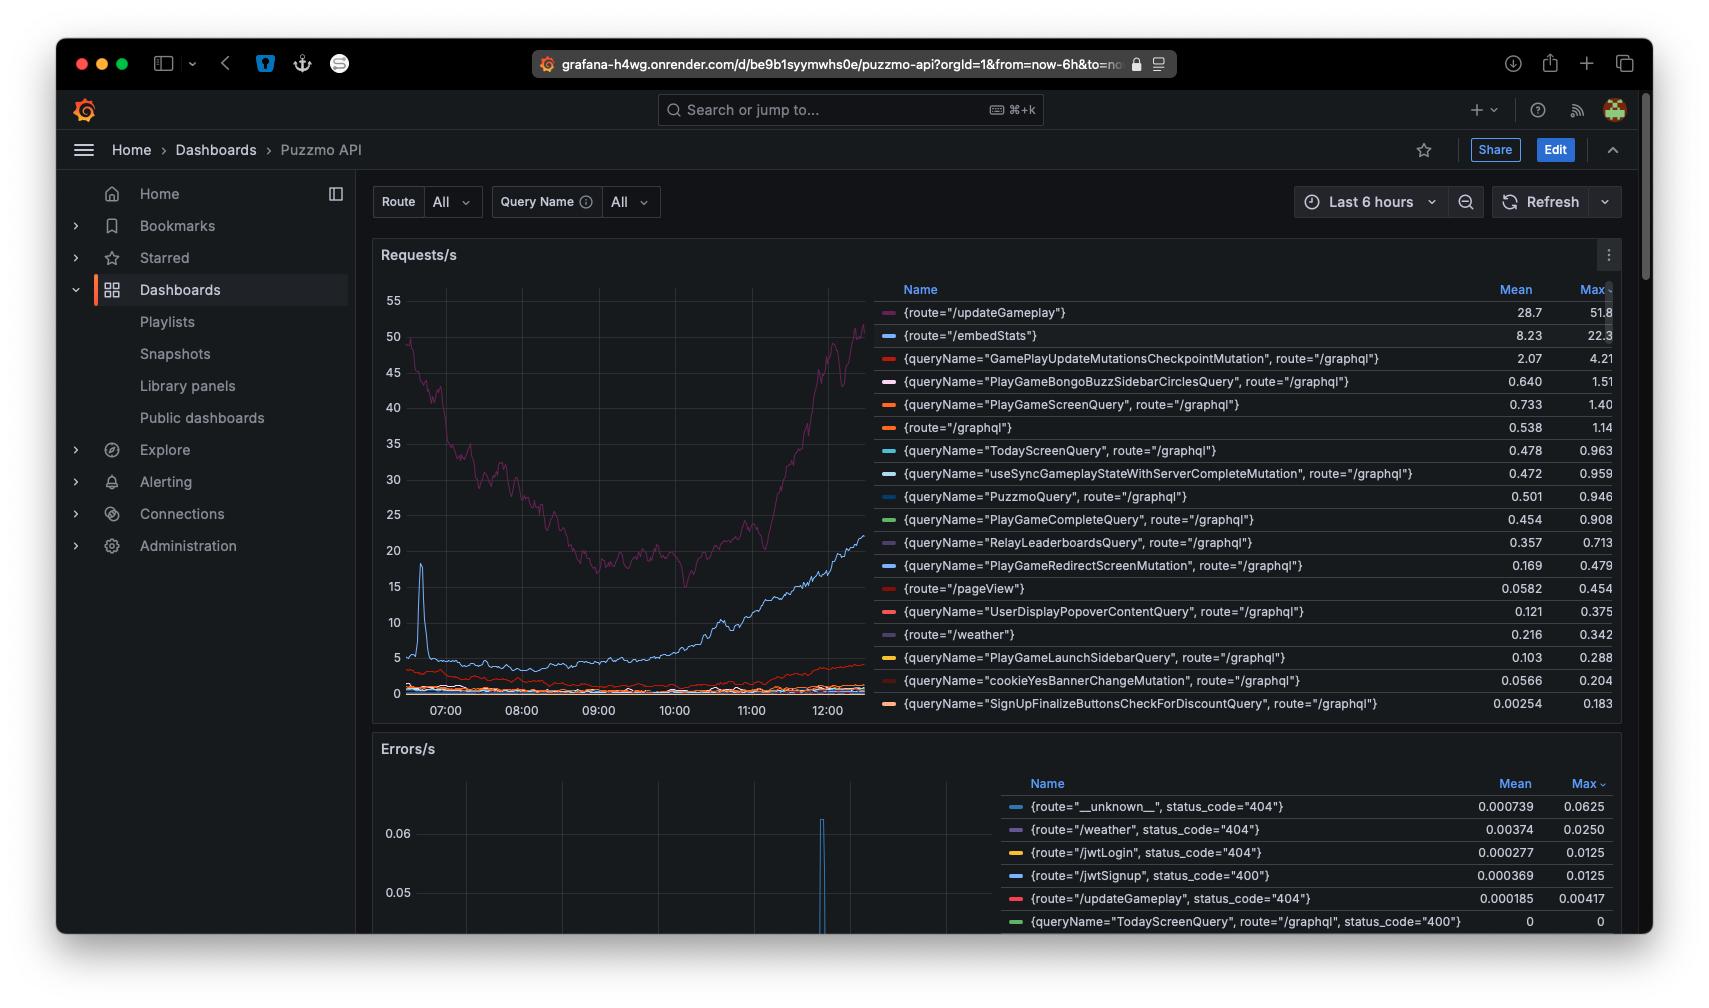Open the Route variable dropdown
The width and height of the screenshot is (1709, 1008).
tap(452, 202)
